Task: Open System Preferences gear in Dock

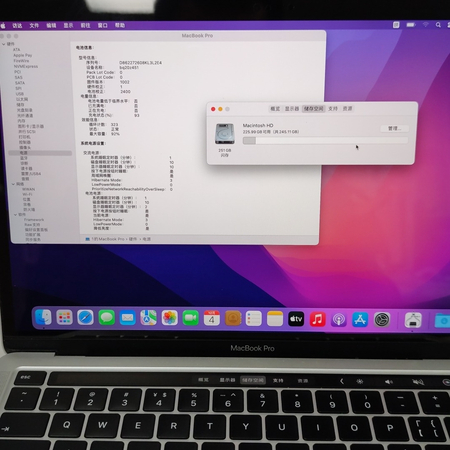Action: point(382,320)
